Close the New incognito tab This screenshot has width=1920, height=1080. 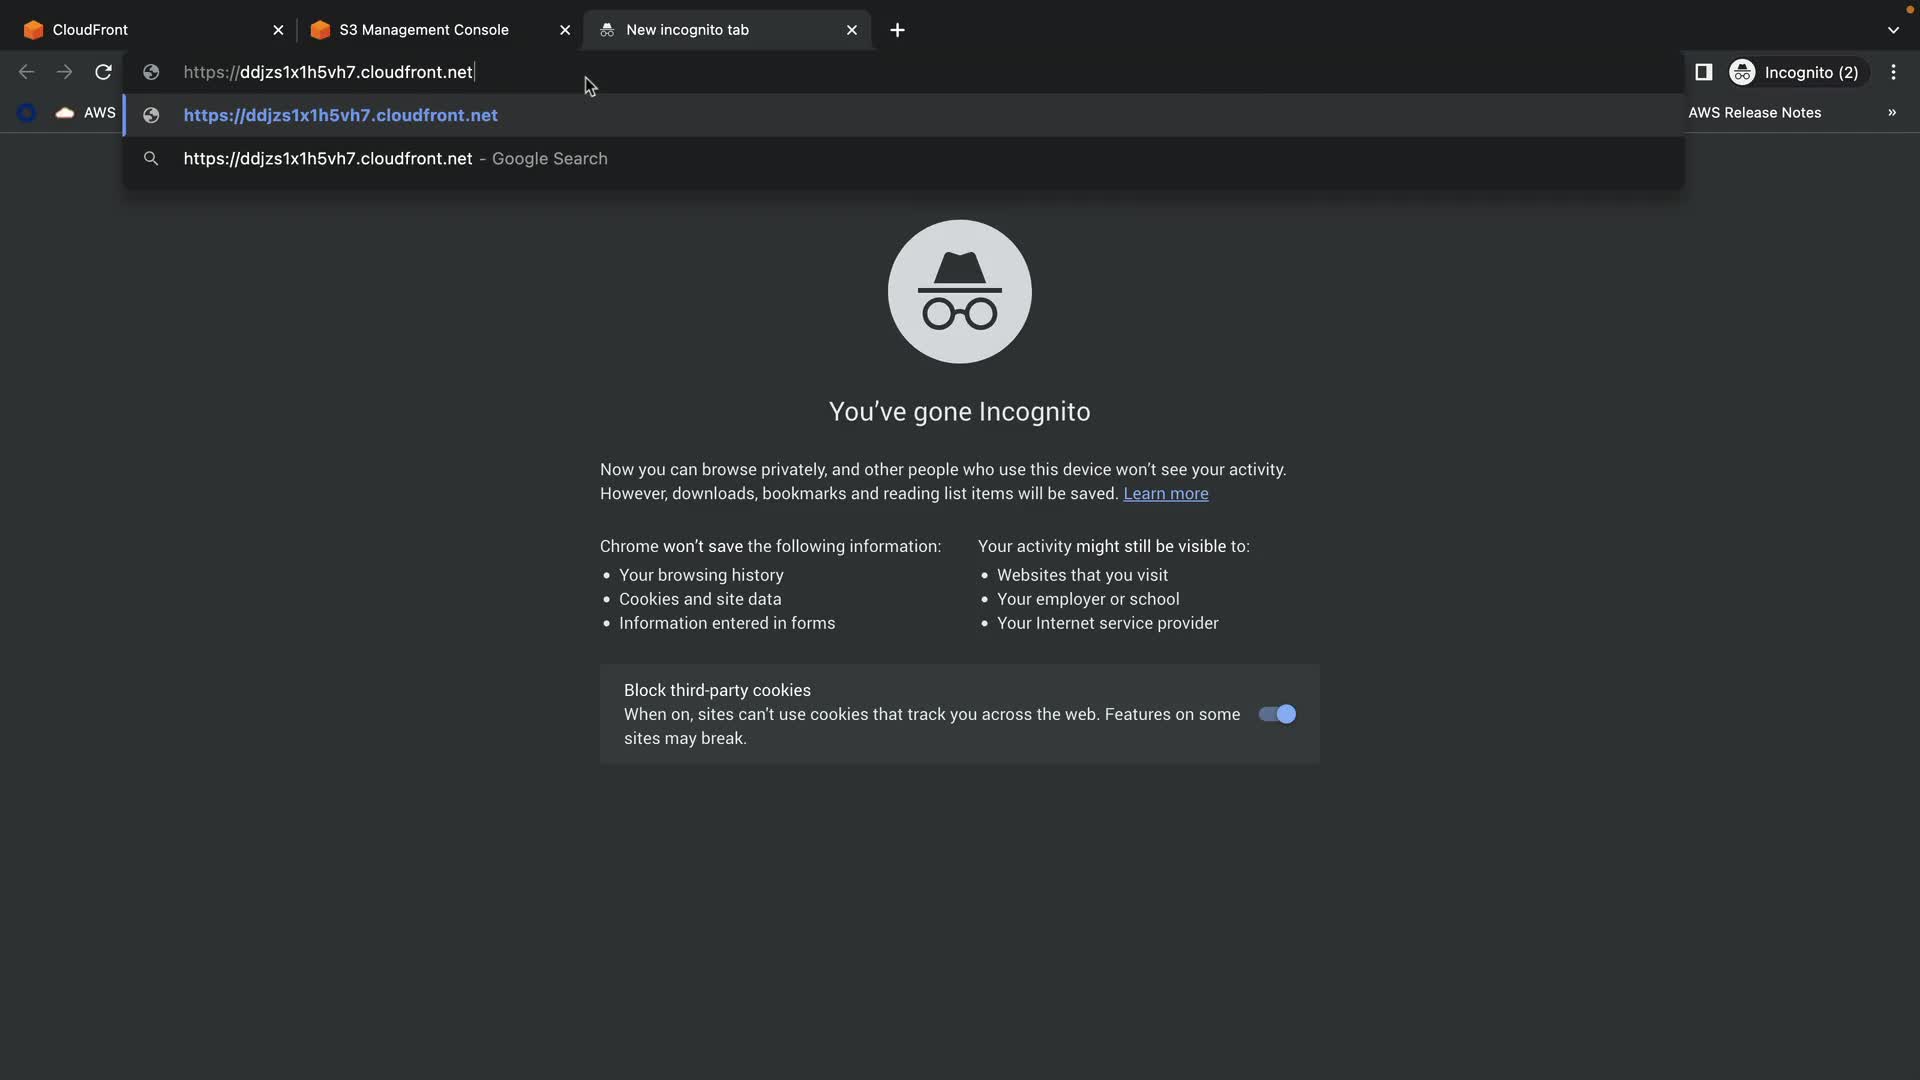pos(852,30)
